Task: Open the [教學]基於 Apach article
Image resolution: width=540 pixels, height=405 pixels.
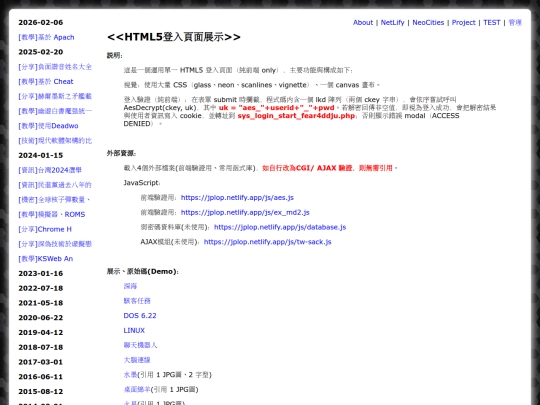Action: [46, 37]
